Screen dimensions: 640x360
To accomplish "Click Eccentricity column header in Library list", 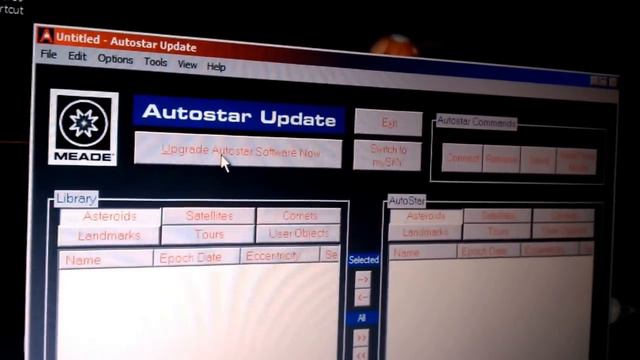I will (280, 256).
